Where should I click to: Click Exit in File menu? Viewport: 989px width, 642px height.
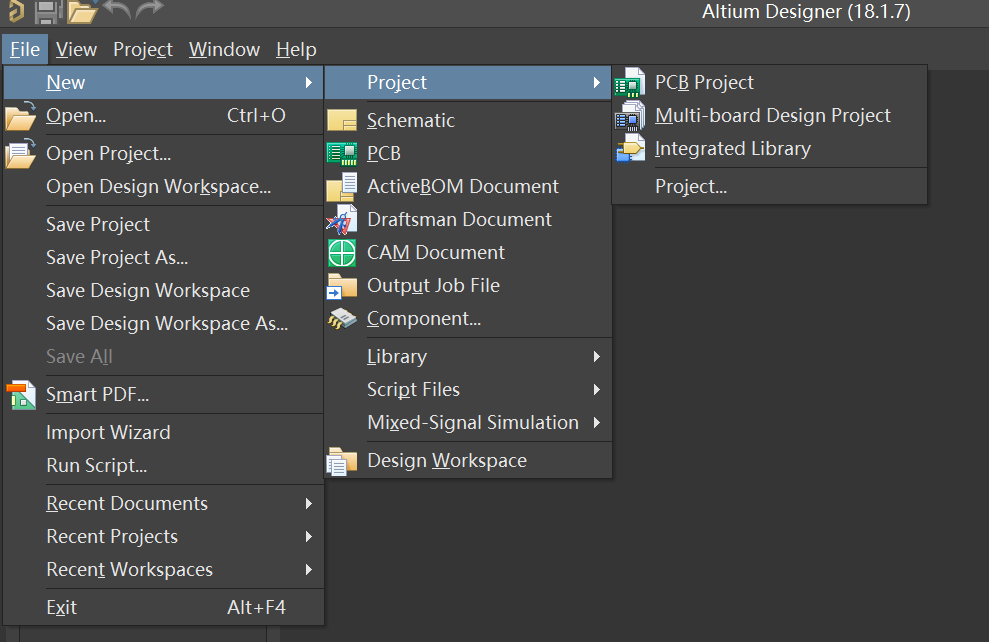(163, 607)
